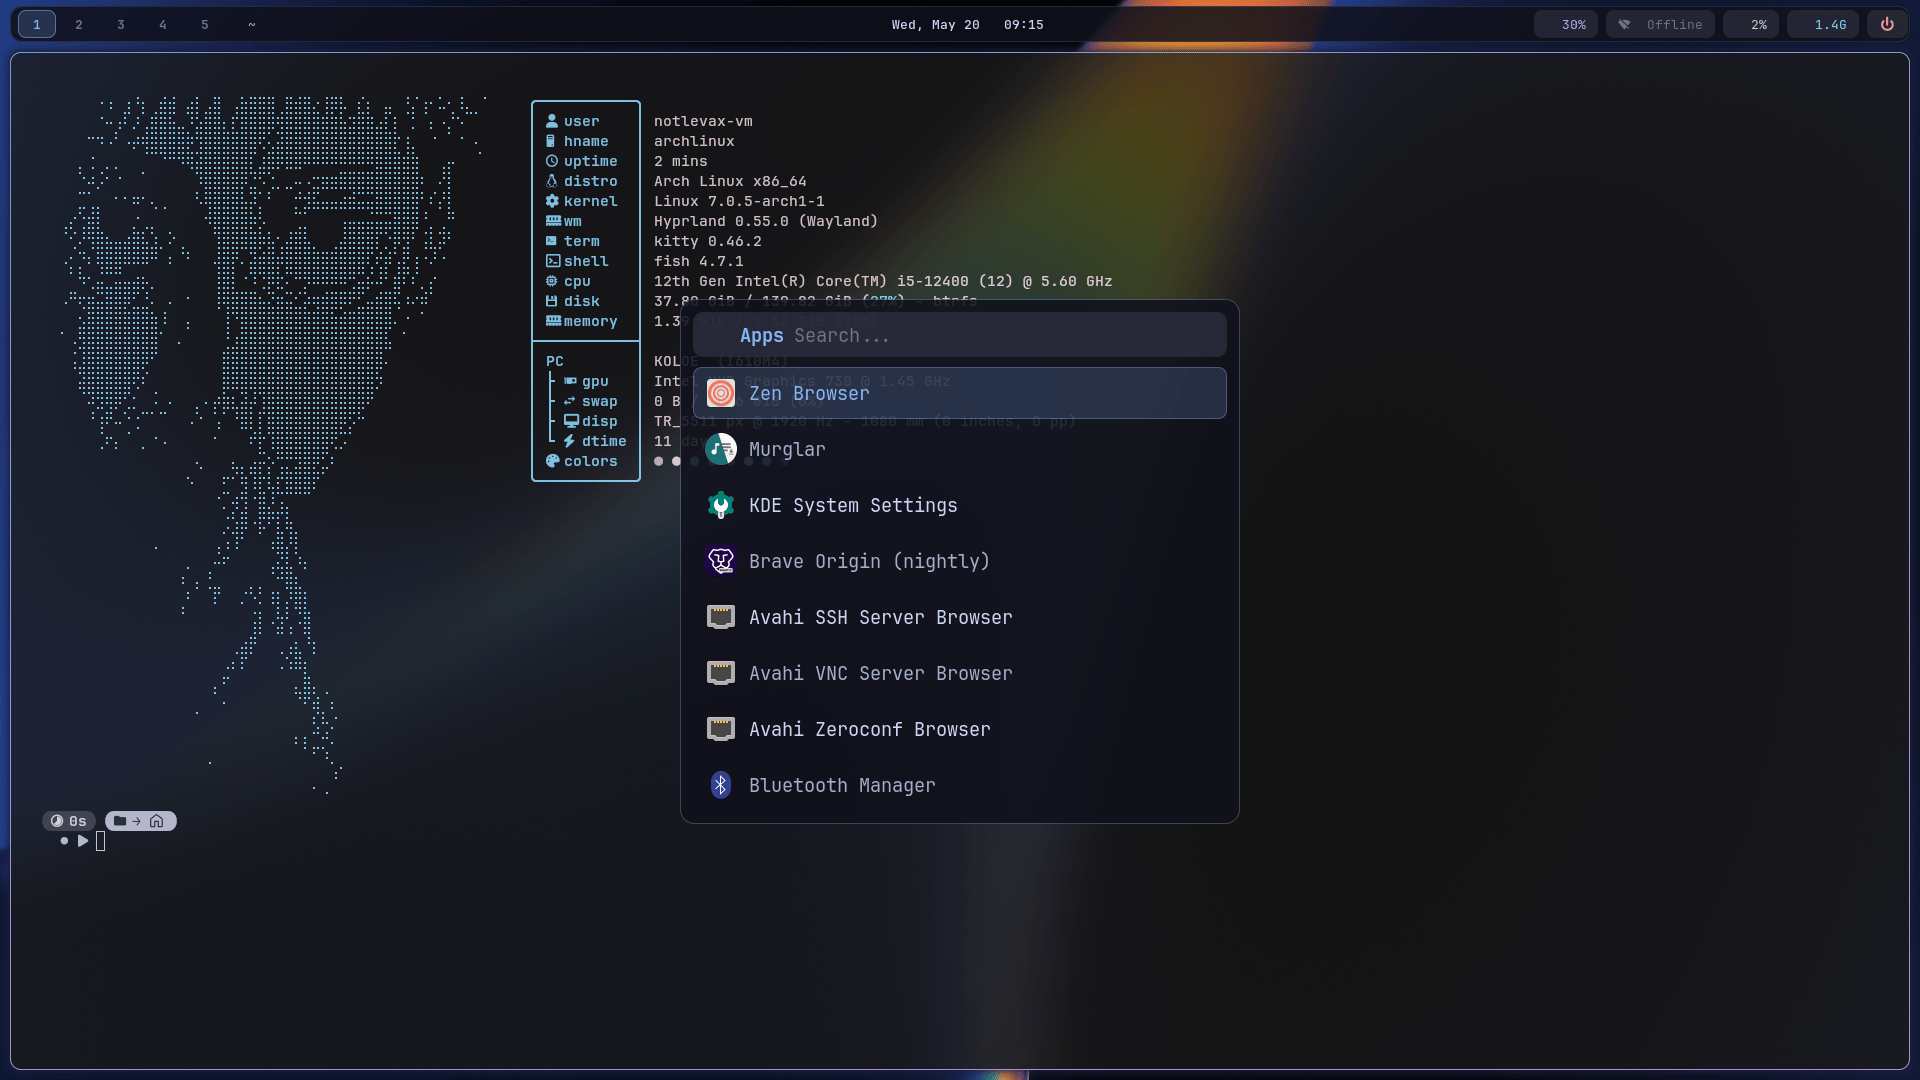The image size is (1920, 1080).
Task: Click the user icon in the terminal fetch panel
Action: 552,121
